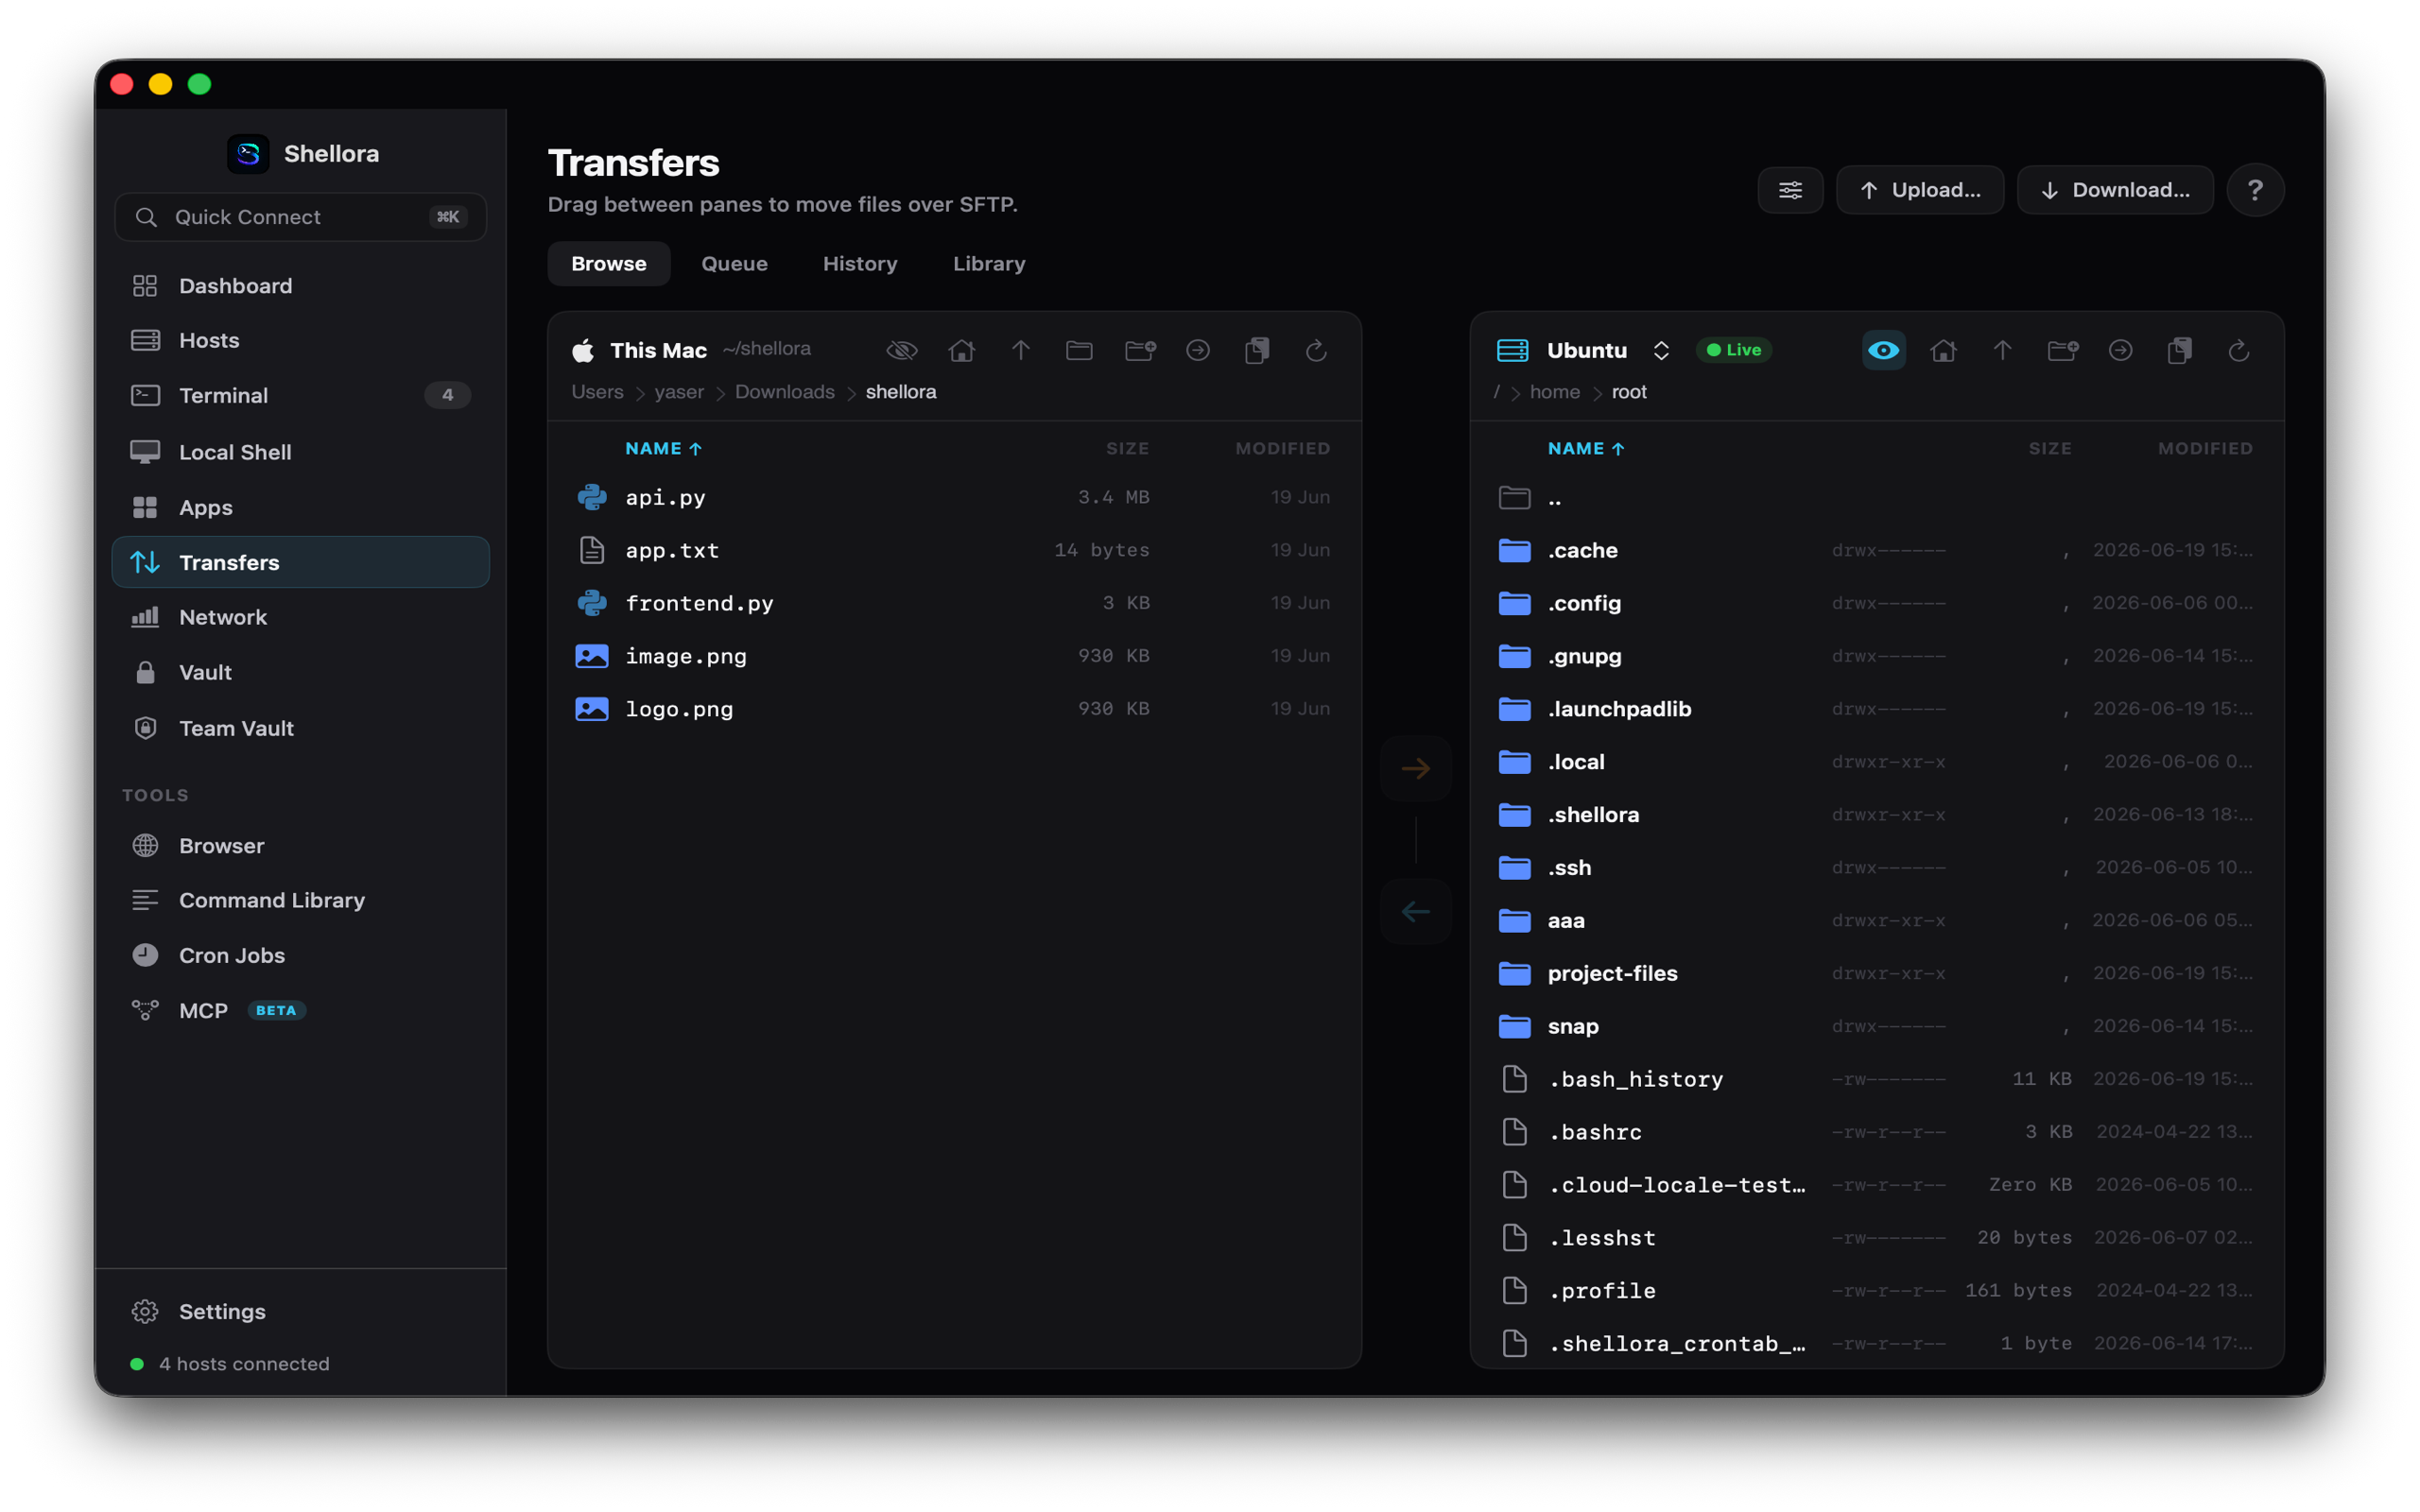
Task: Open Network section in sidebar
Action: [x=300, y=617]
